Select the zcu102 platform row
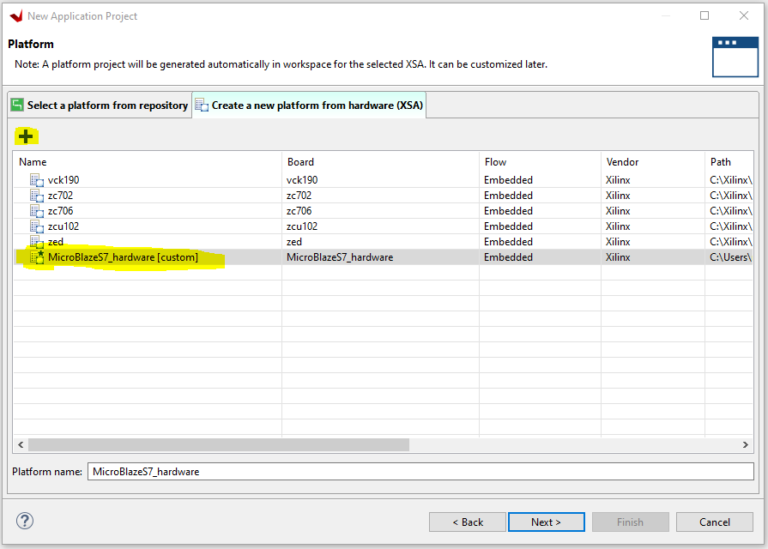The width and height of the screenshot is (768, 549). (384, 226)
